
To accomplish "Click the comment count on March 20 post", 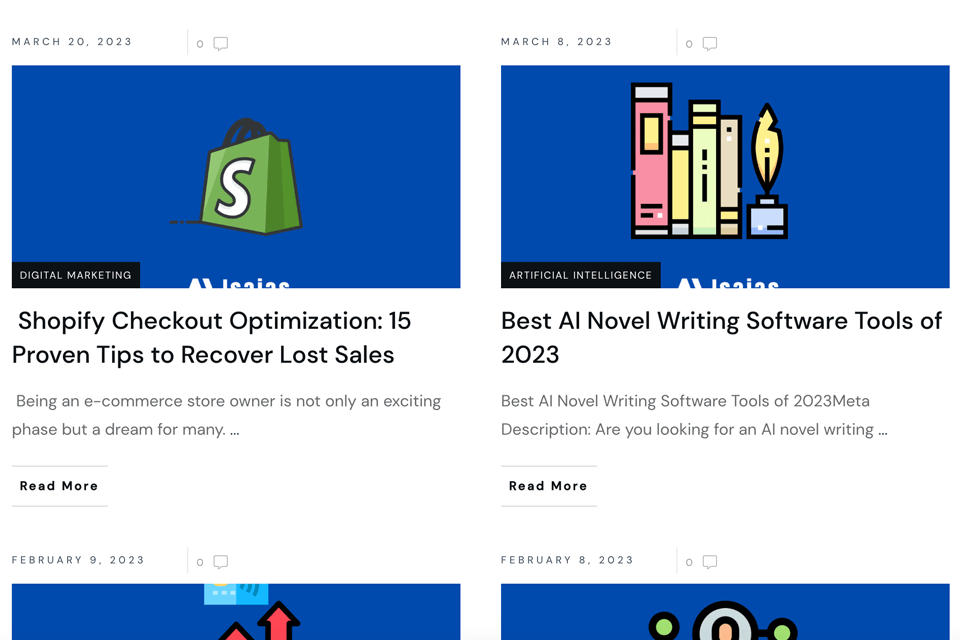I will point(200,44).
